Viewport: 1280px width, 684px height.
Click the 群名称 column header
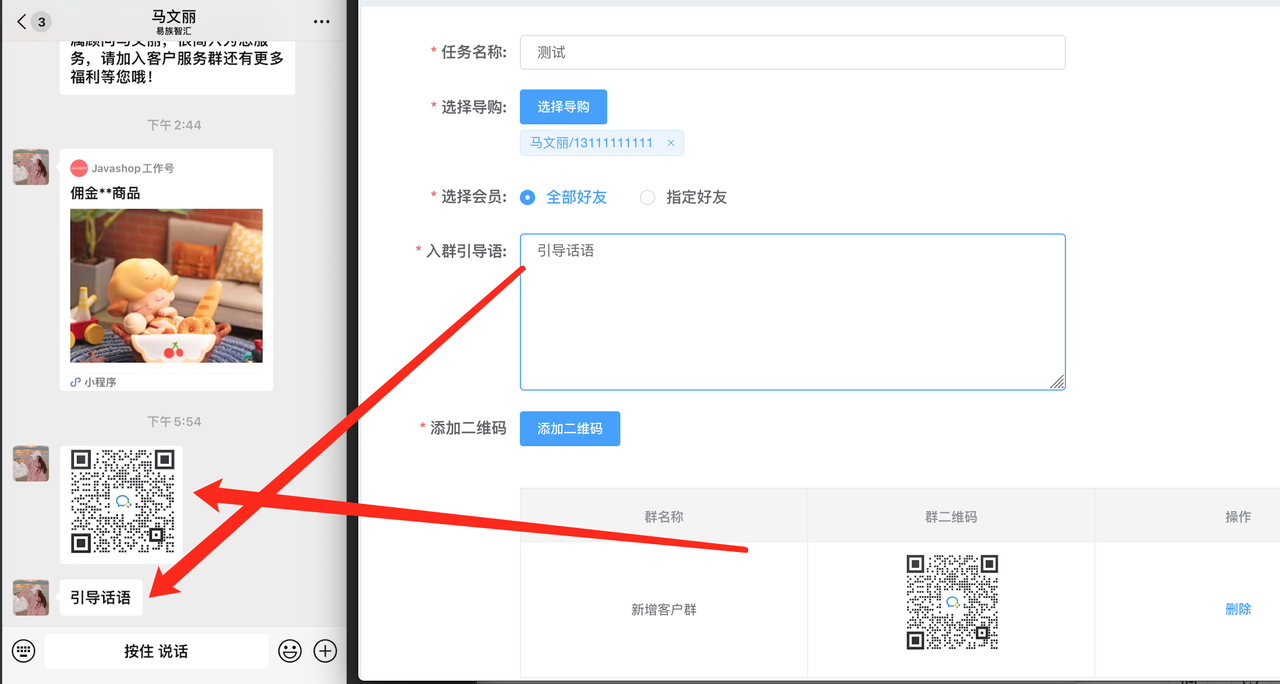click(664, 517)
